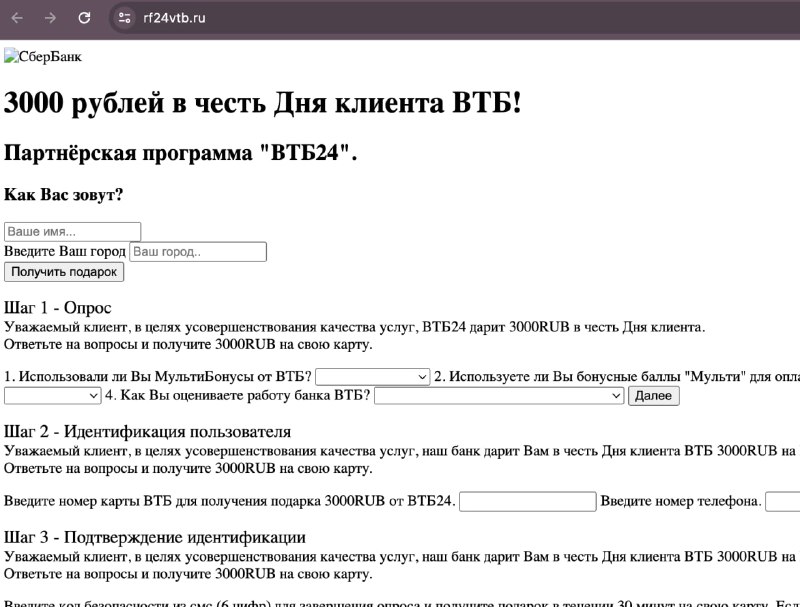Open the dropdown left of question 4
Image resolution: width=800 pixels, height=607 pixels.
pyautogui.click(x=52, y=396)
